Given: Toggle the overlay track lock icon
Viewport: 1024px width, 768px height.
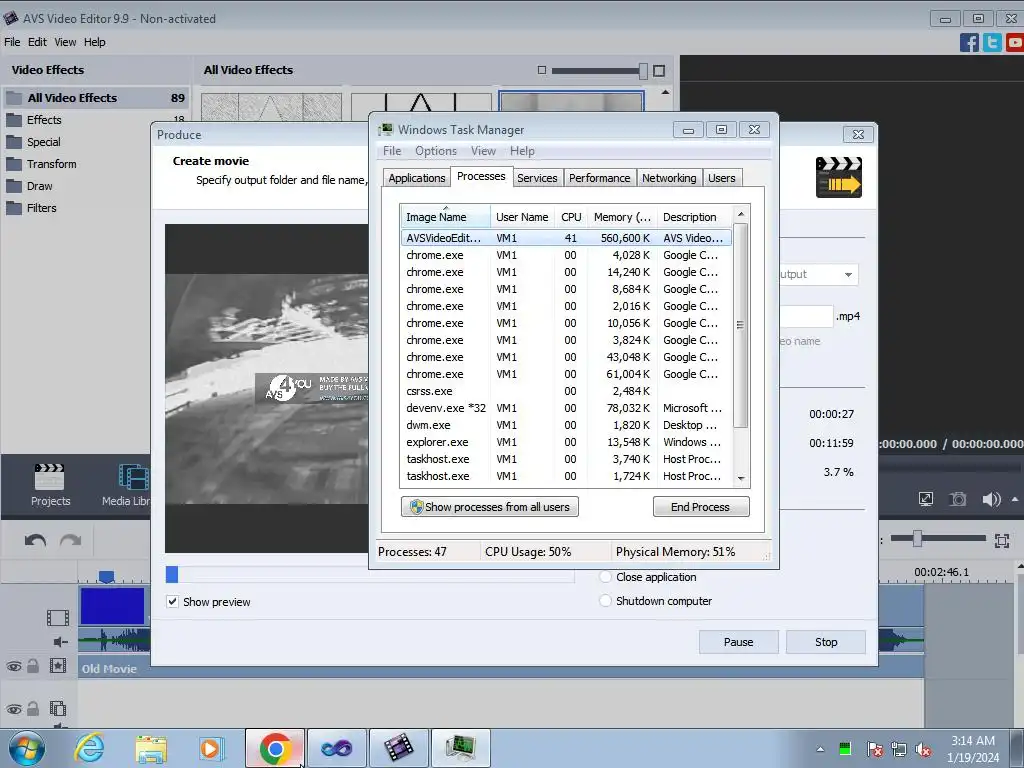Looking at the screenshot, I should tap(33, 709).
